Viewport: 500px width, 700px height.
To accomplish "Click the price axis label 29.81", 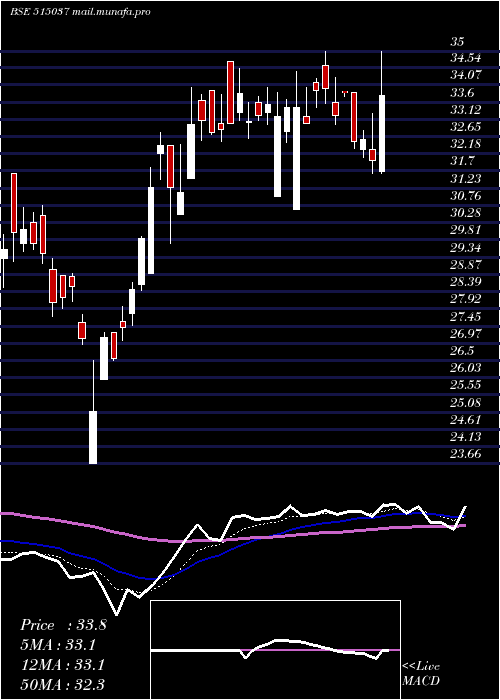I will (x=465, y=230).
